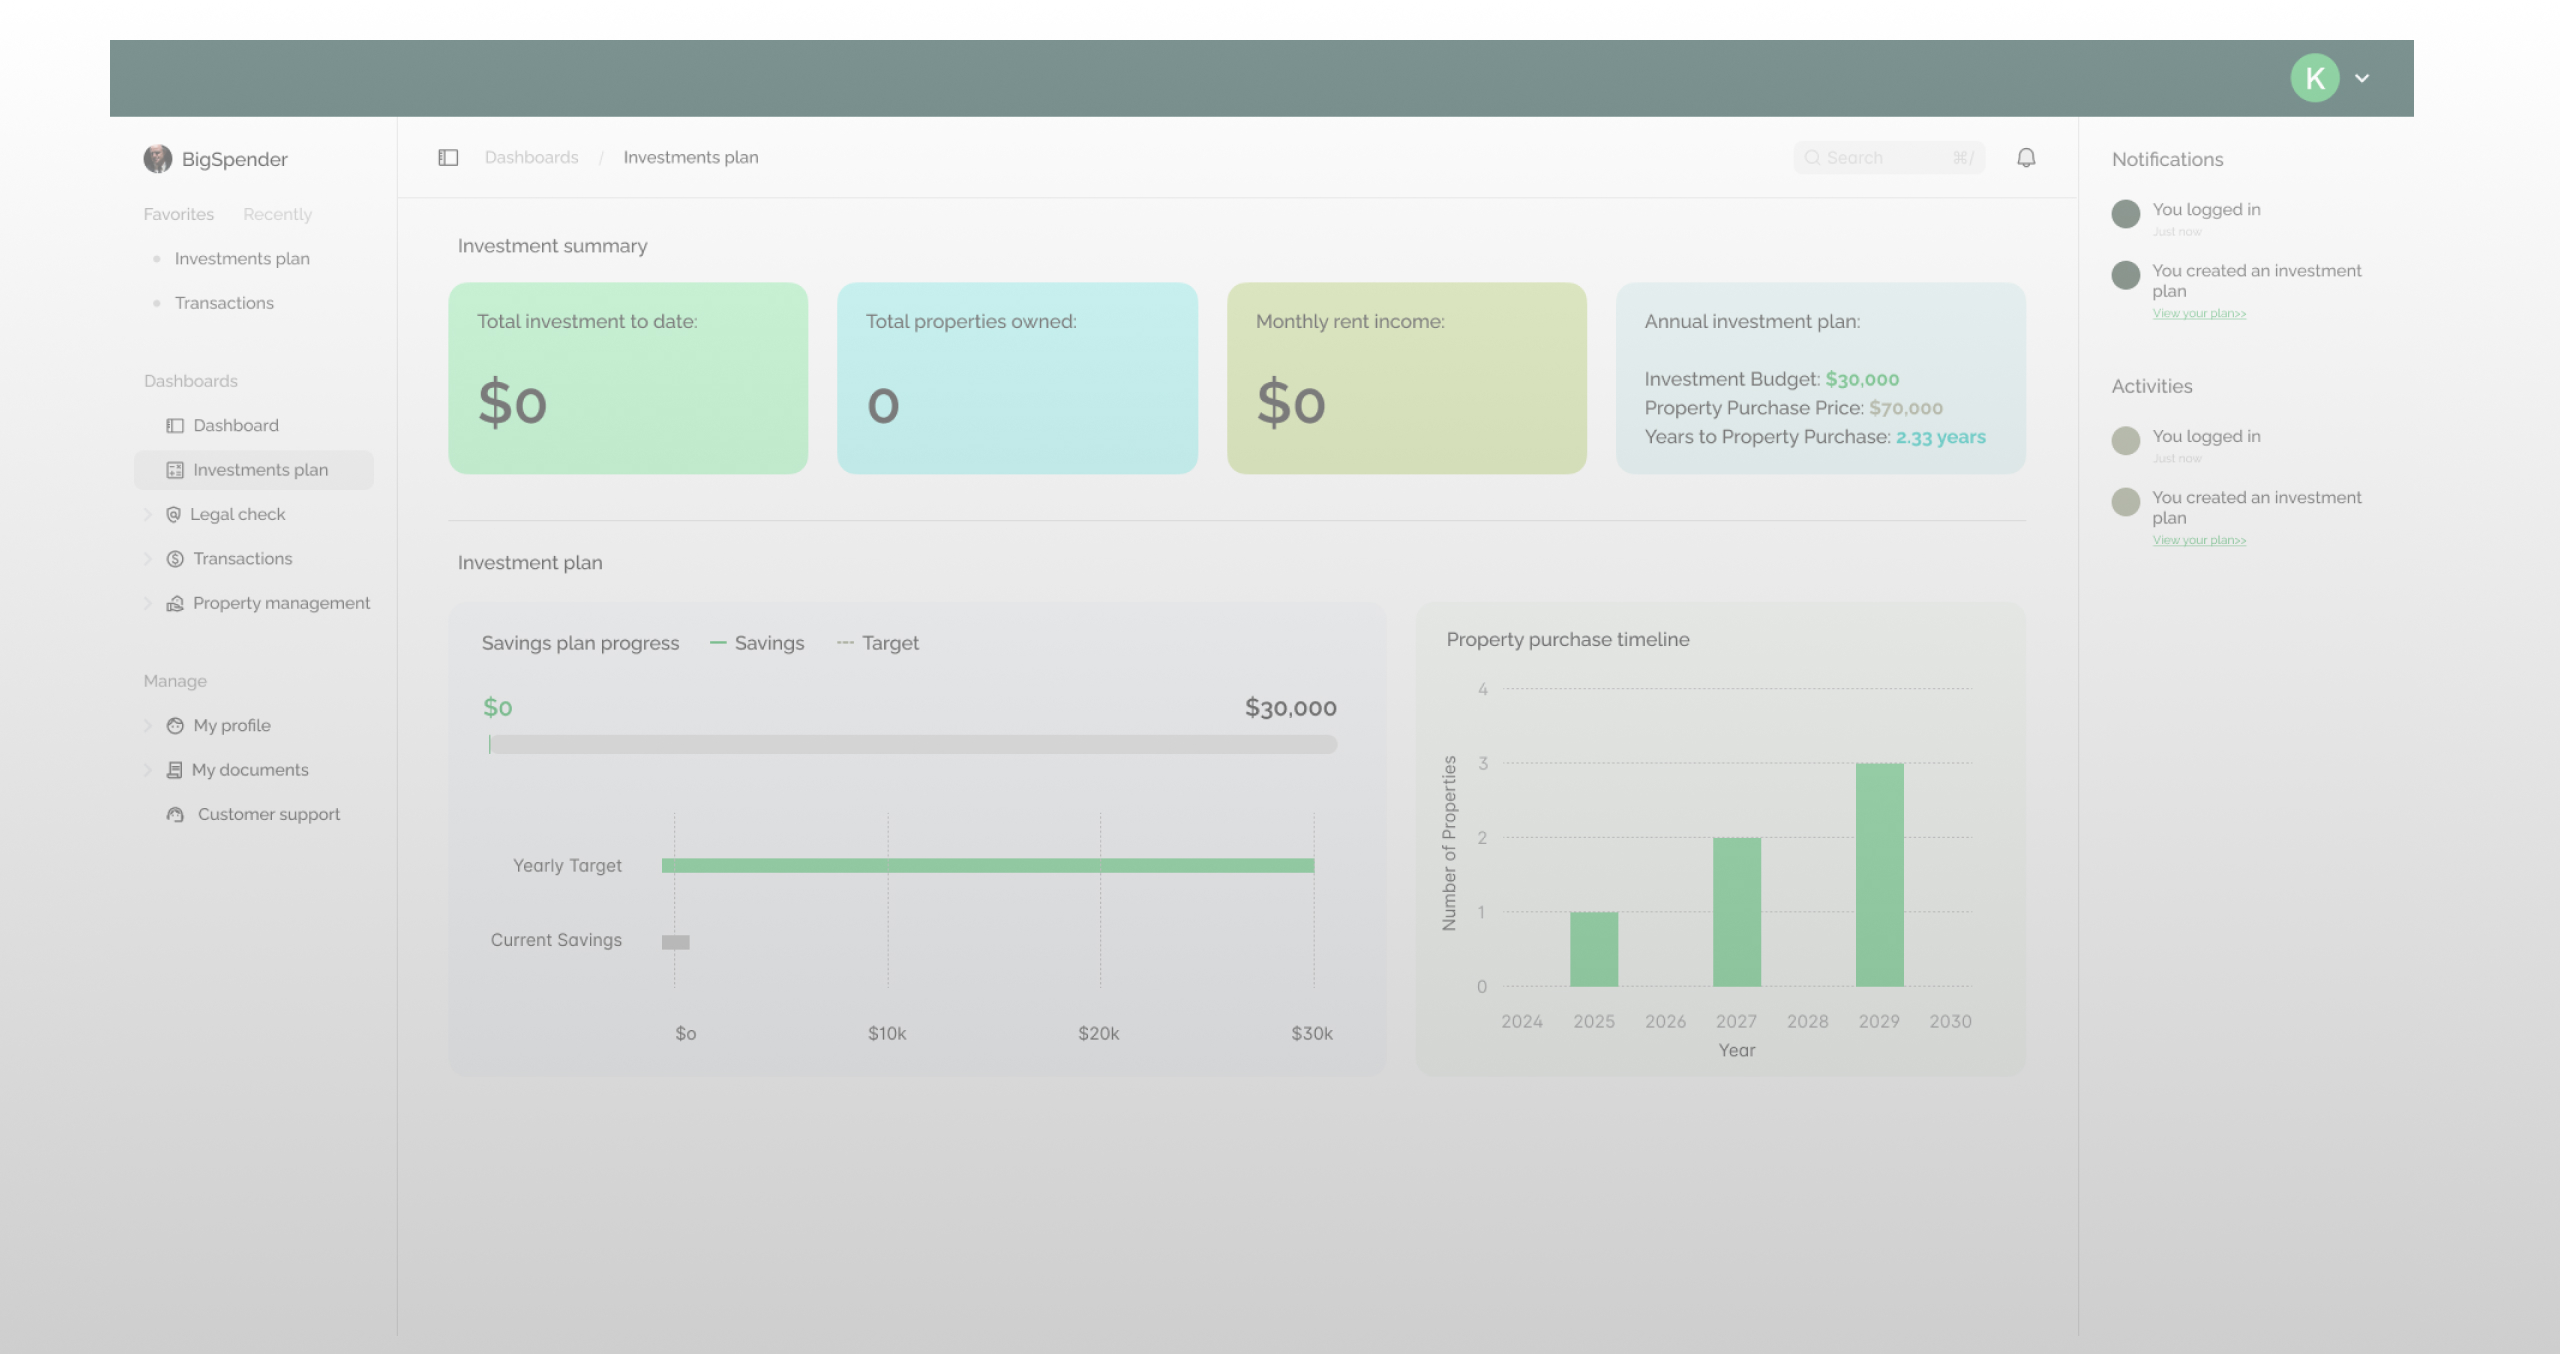This screenshot has width=2560, height=1354.
Task: Toggle the Savings legend item
Action: tap(757, 644)
